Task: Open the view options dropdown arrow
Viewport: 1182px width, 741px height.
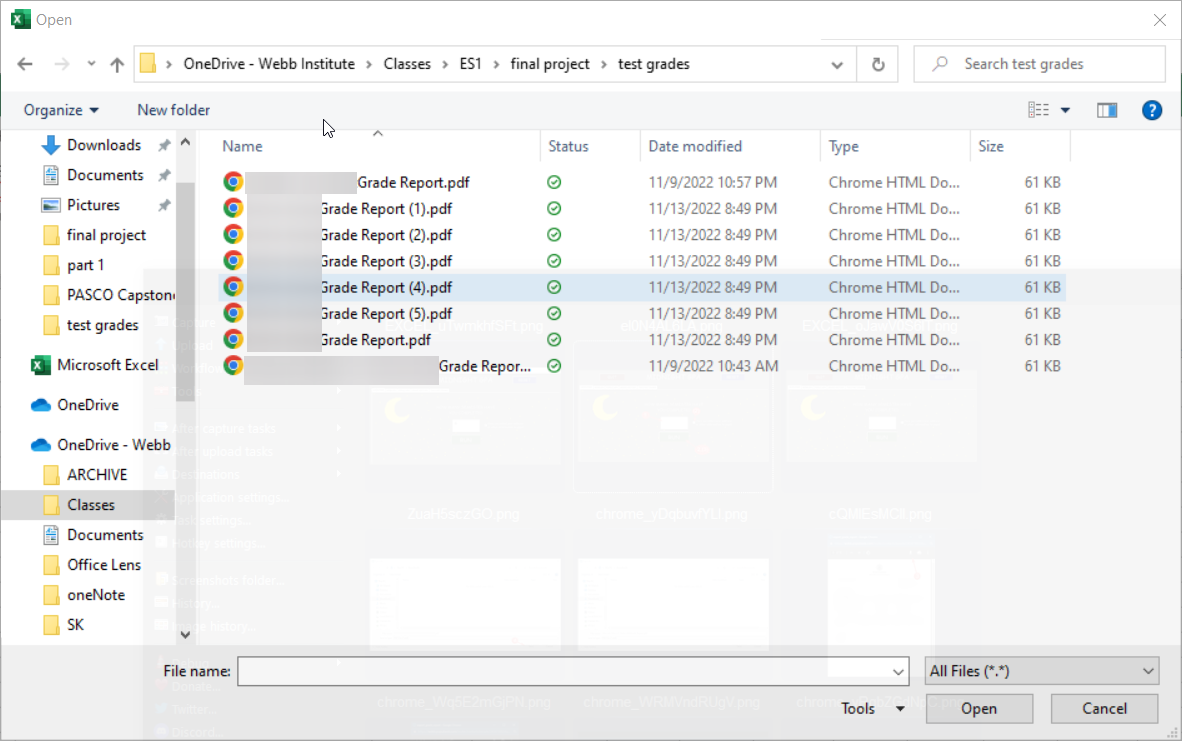Action: click(x=1066, y=110)
